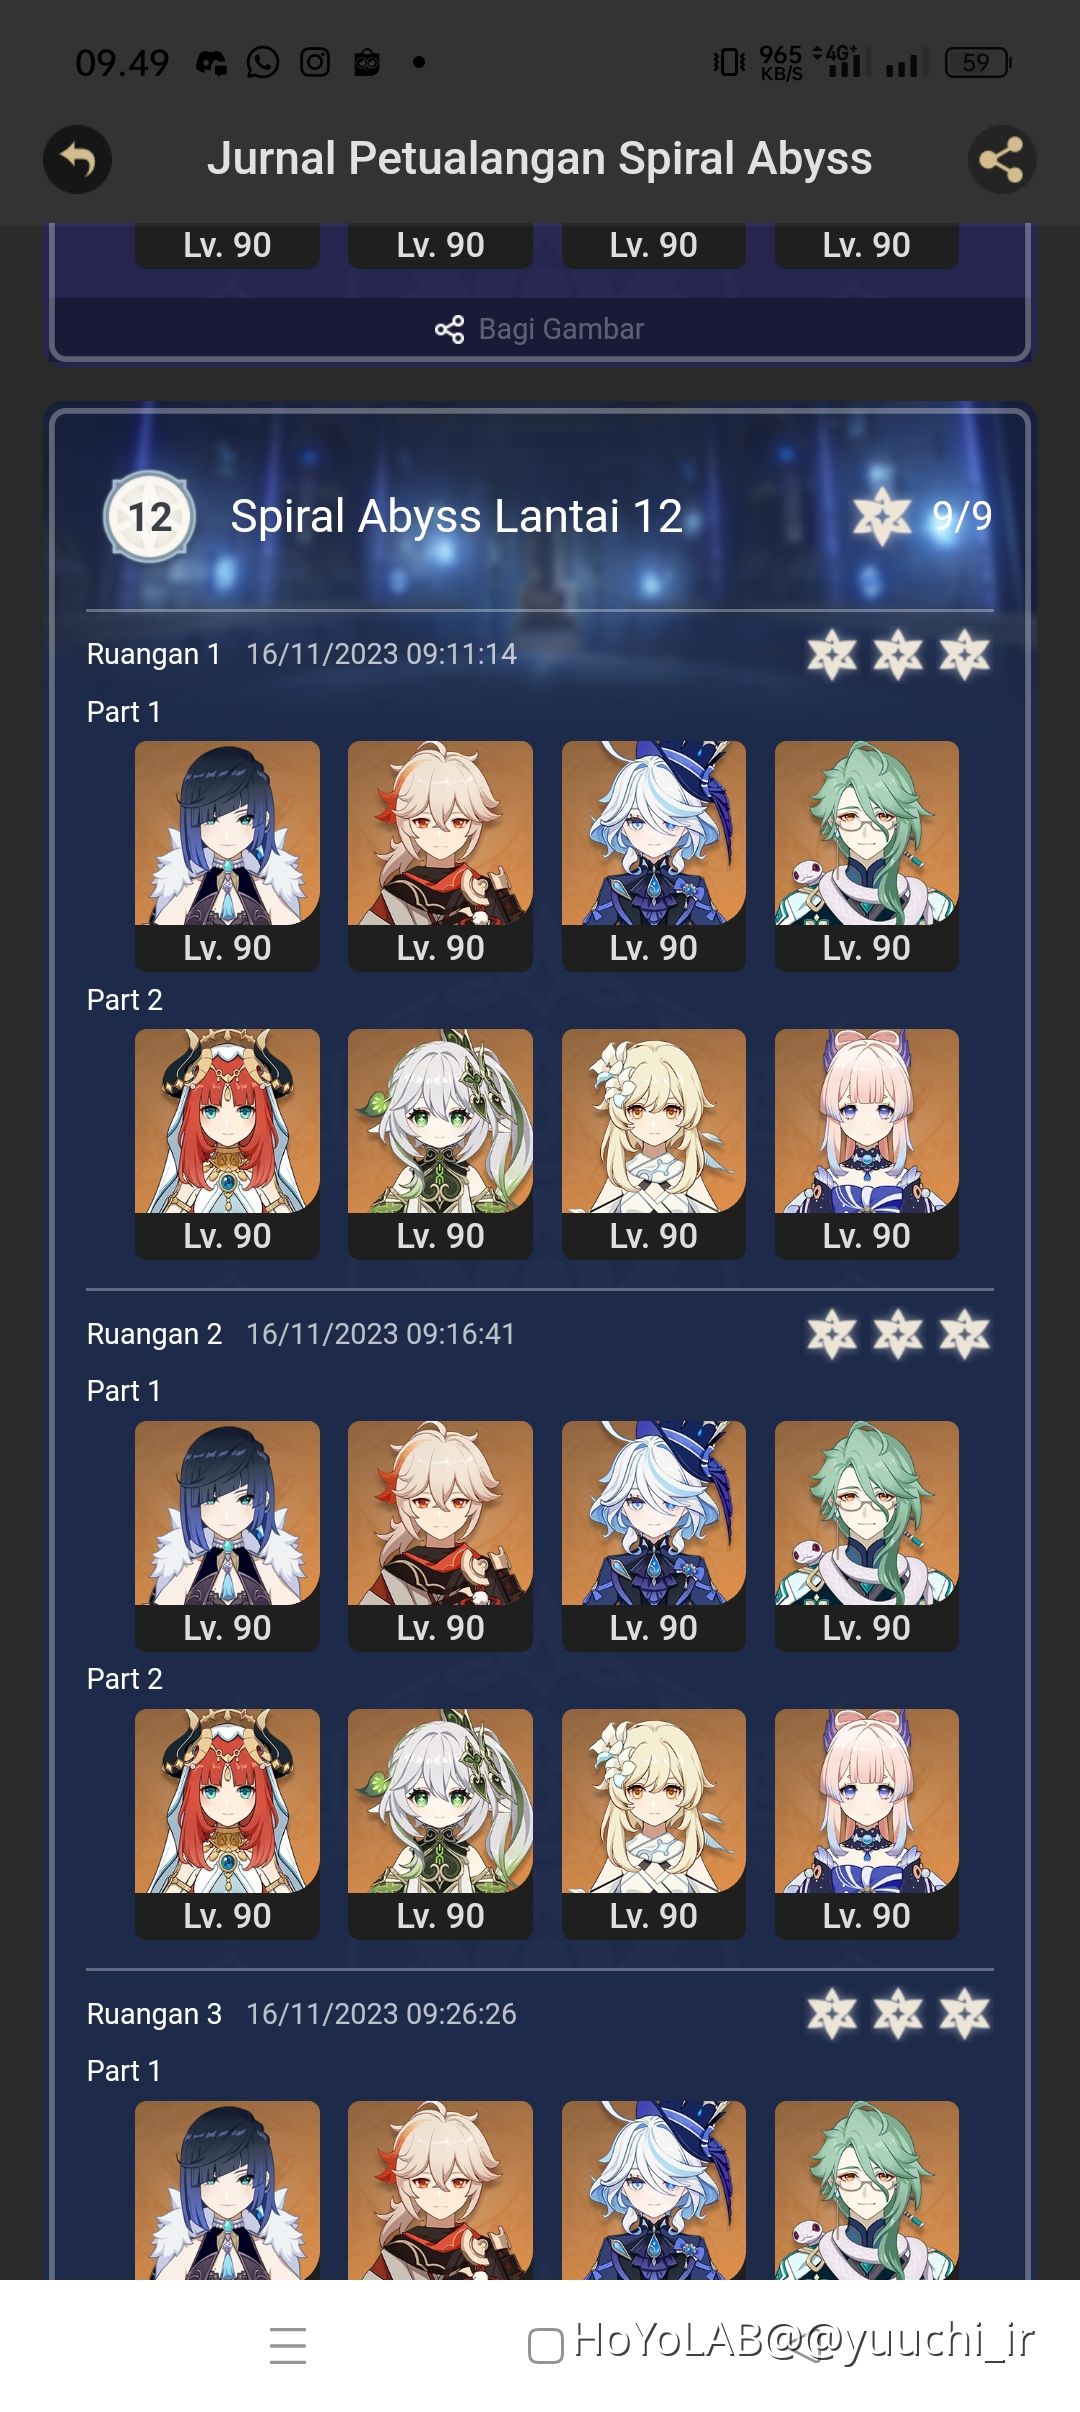
Task: Tap the Ruangan 3 three-star rating
Action: click(898, 2013)
